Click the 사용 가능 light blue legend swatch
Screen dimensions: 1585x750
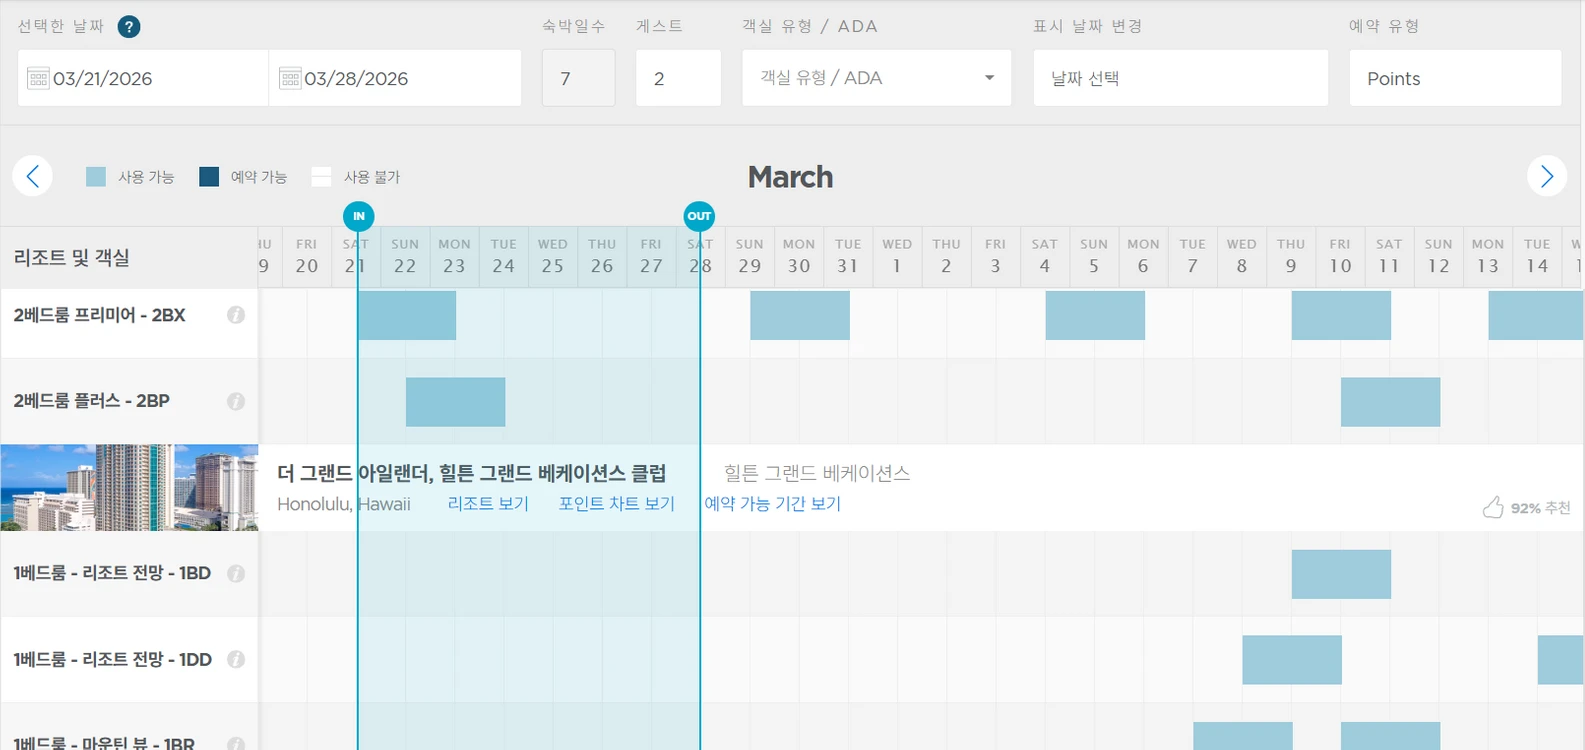click(96, 177)
